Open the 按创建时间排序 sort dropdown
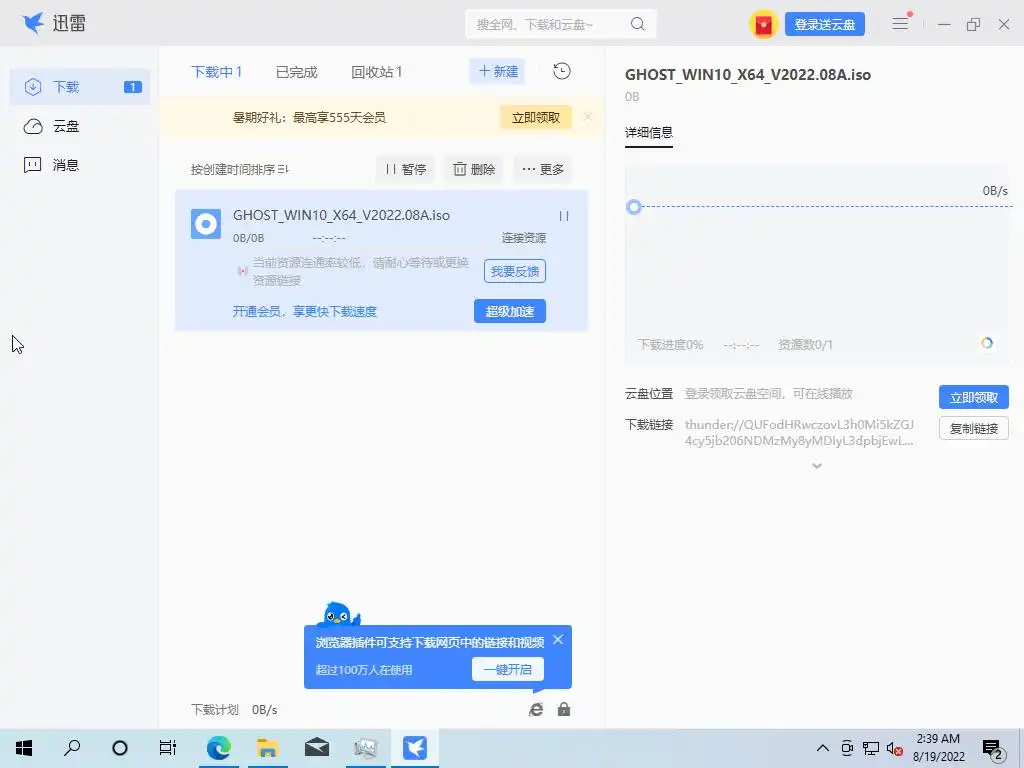1024x768 pixels. (240, 169)
